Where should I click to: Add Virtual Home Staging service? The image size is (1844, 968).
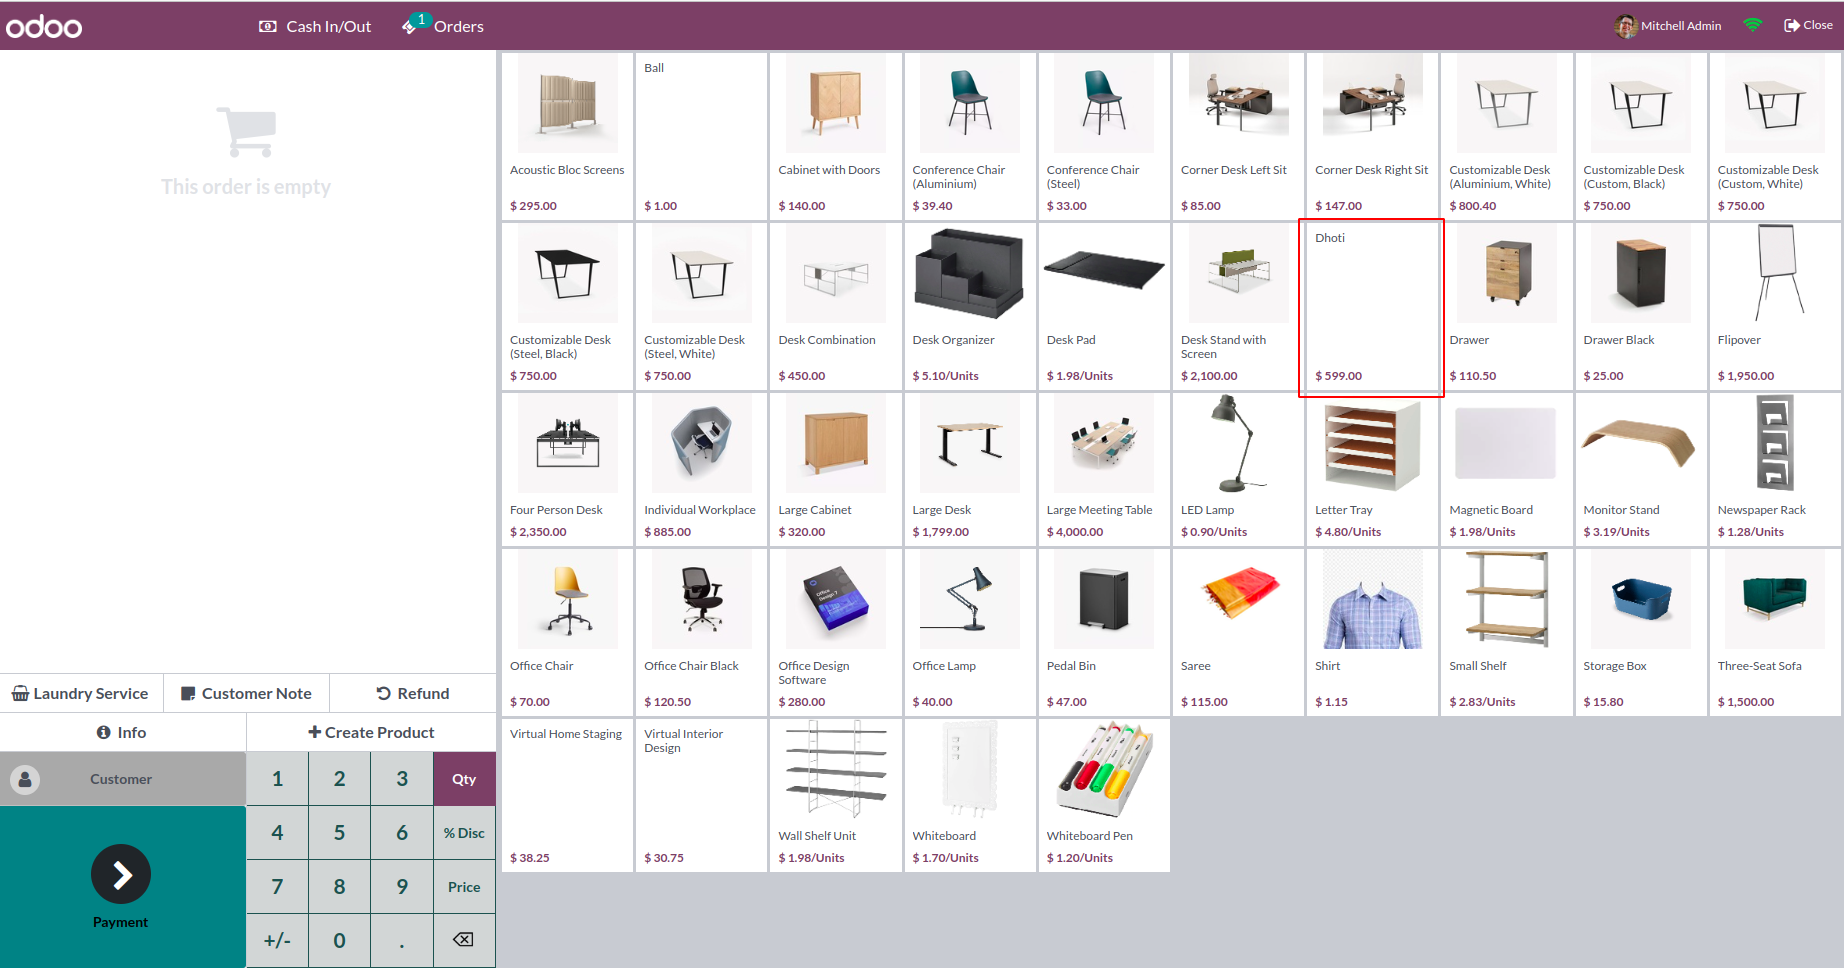point(568,795)
